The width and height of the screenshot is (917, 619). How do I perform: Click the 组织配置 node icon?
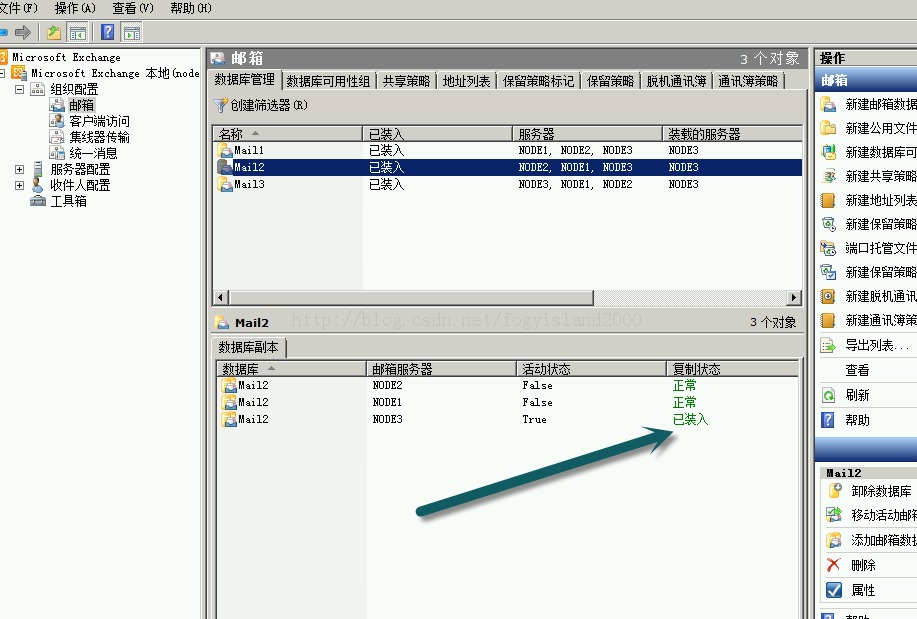(x=37, y=89)
